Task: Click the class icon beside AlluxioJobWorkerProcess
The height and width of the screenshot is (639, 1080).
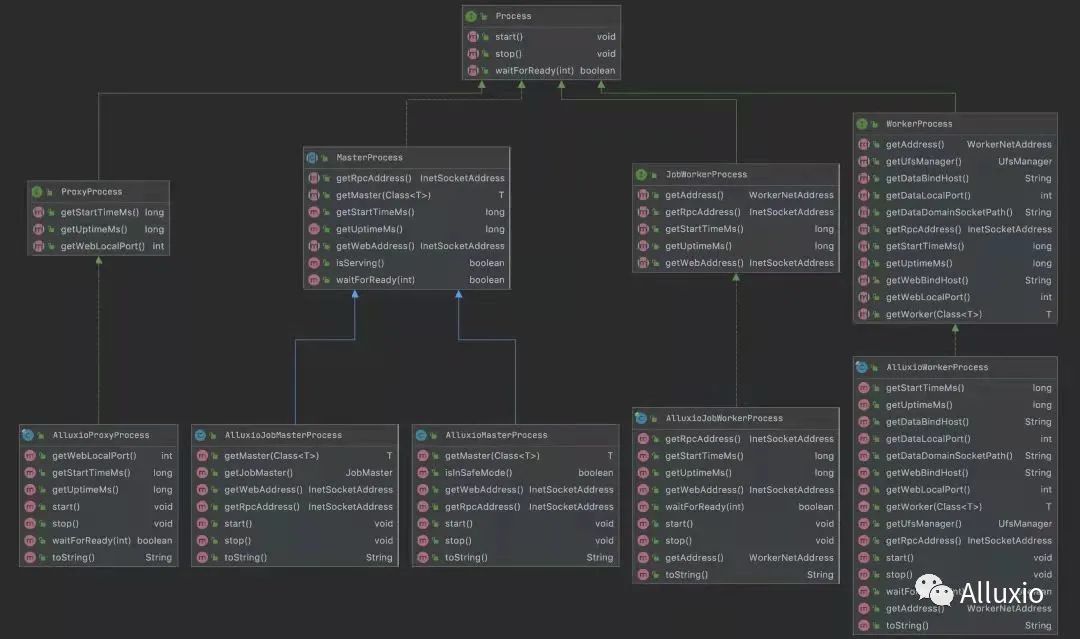Action: [x=641, y=418]
